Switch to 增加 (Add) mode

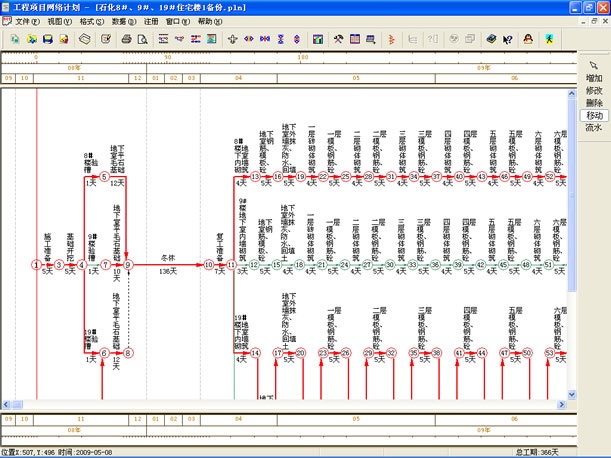point(594,78)
